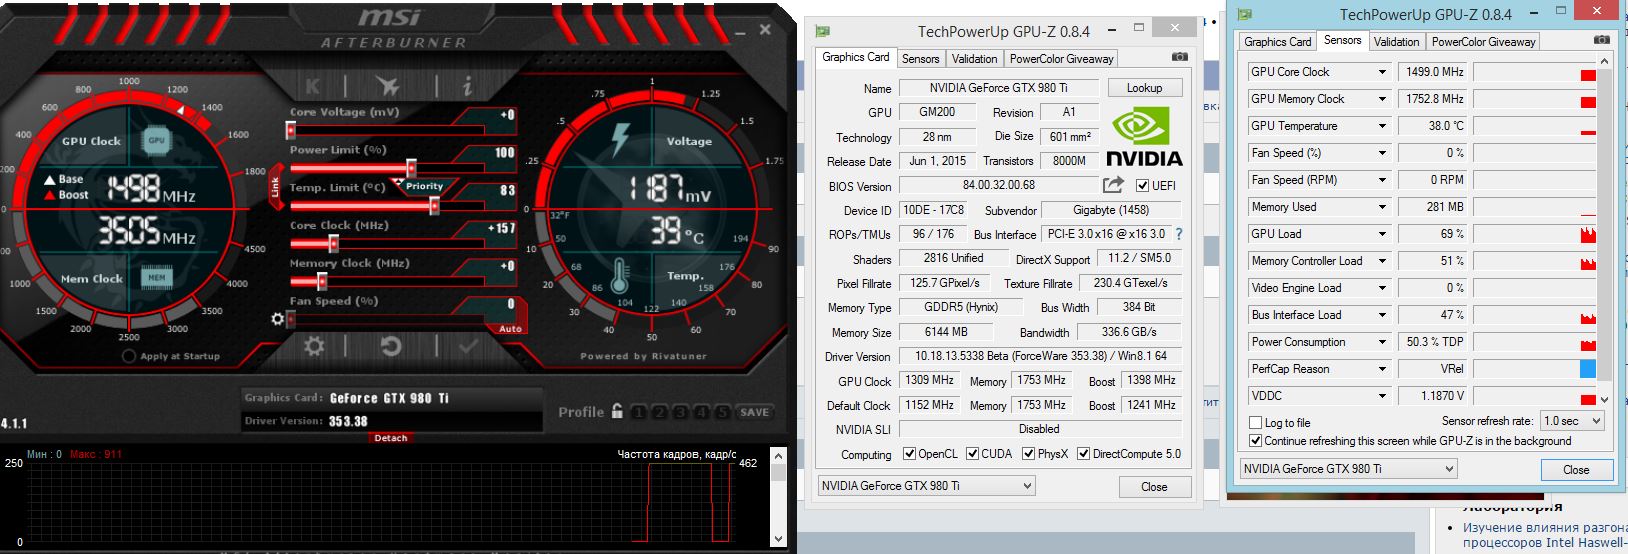Screen dimensions: 1628x554
Task: Open PowerColor Giveaway tab in Graphics Card window
Action: [1061, 59]
